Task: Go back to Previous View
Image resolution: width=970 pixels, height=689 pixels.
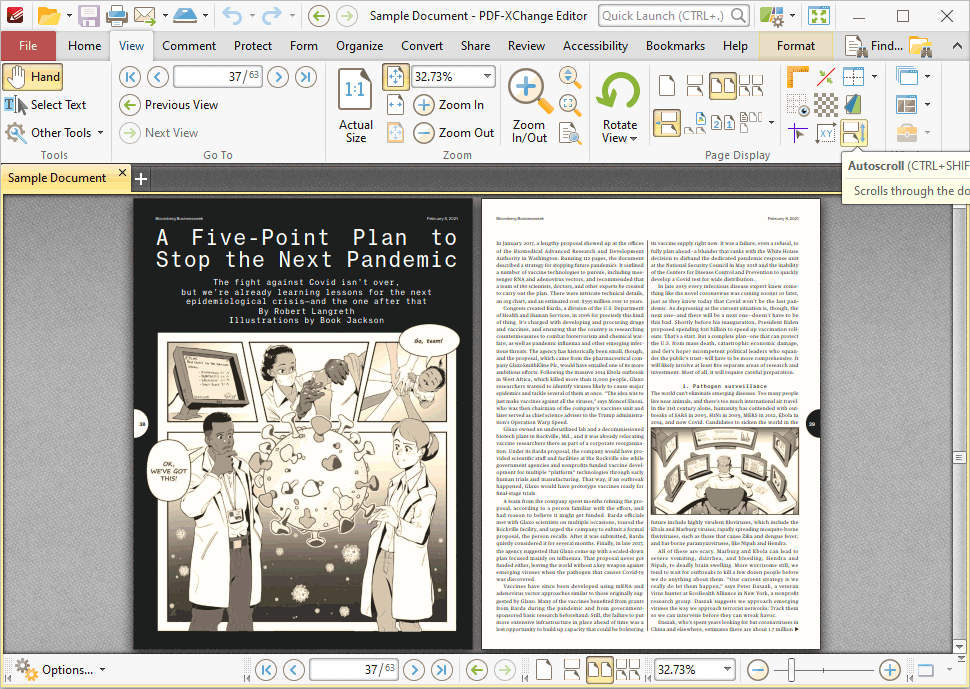Action: [x=168, y=105]
